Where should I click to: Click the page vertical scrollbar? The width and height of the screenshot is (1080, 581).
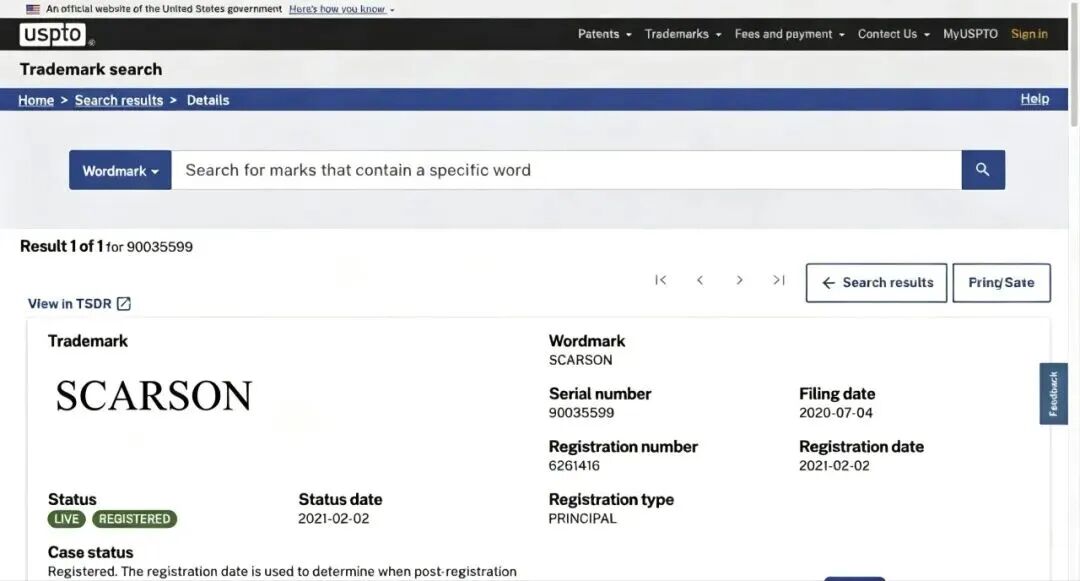tap(1074, 64)
